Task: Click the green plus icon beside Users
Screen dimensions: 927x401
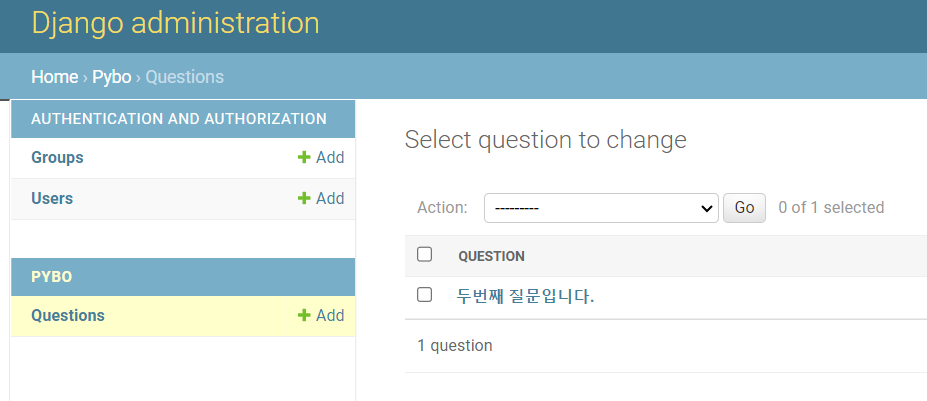Action: (x=304, y=199)
